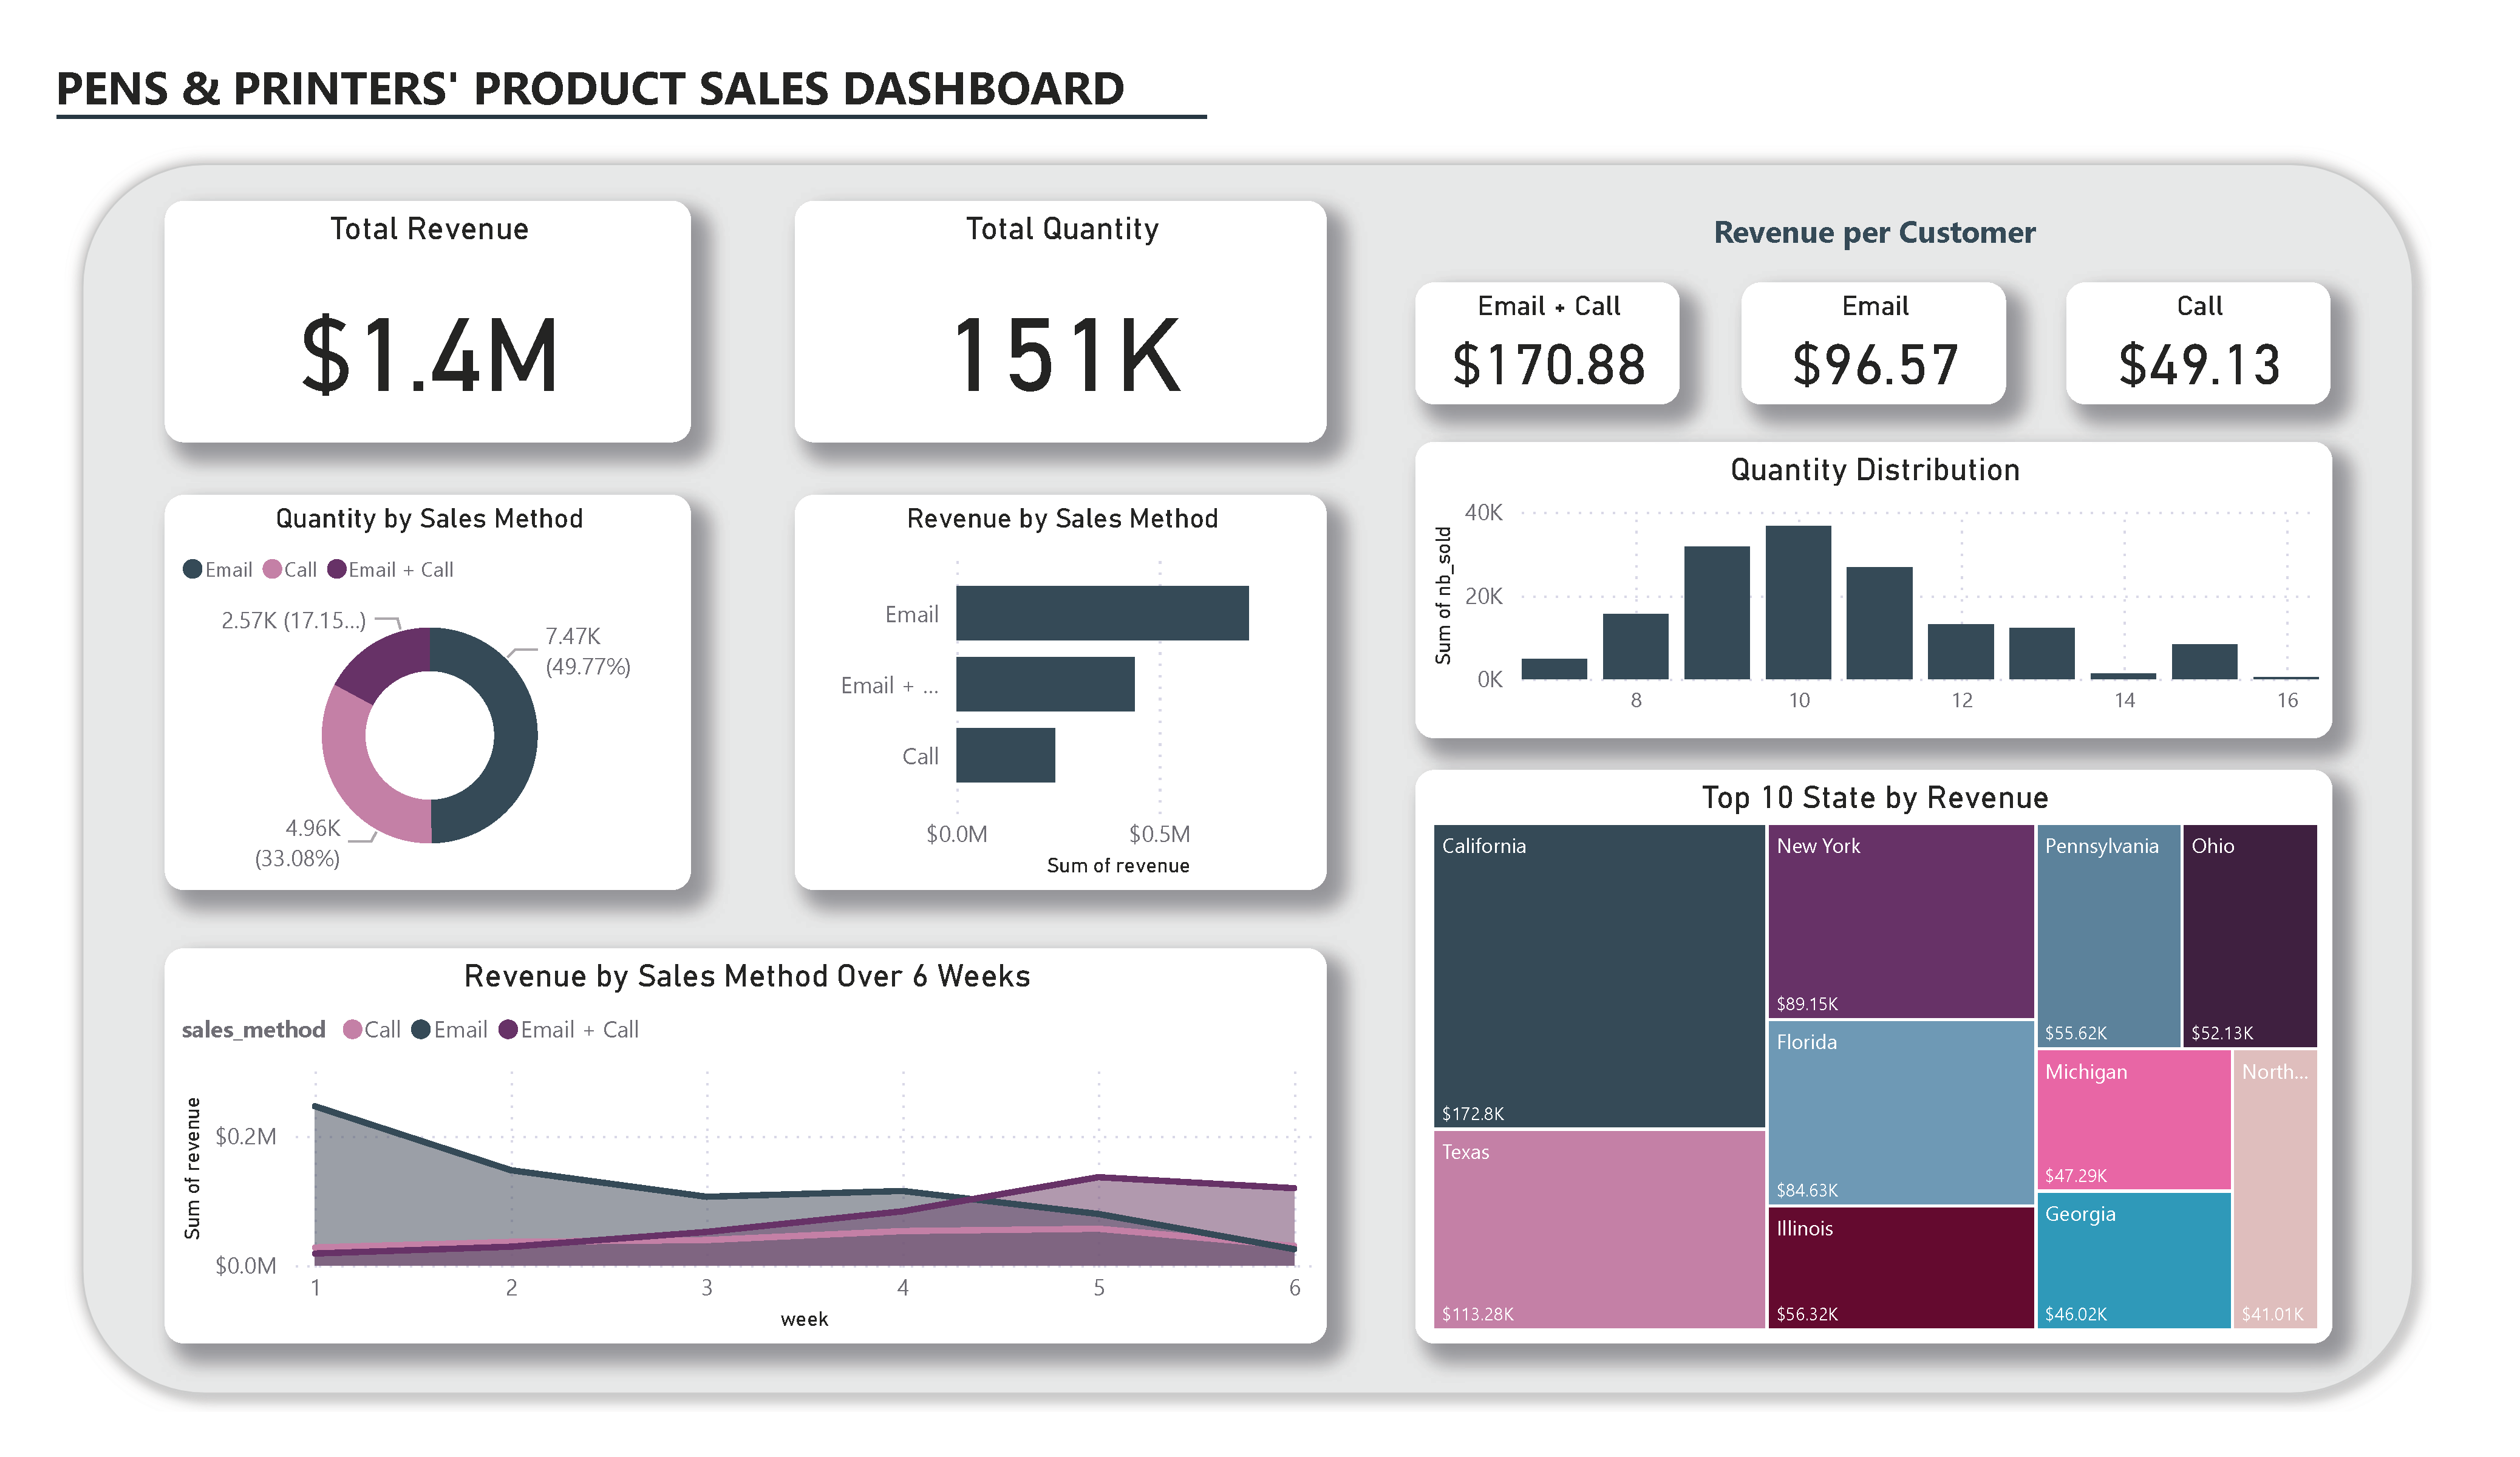Screen dimensions: 2520x1457
Task: Select the Michigan treemap tile
Action: pos(2135,1121)
